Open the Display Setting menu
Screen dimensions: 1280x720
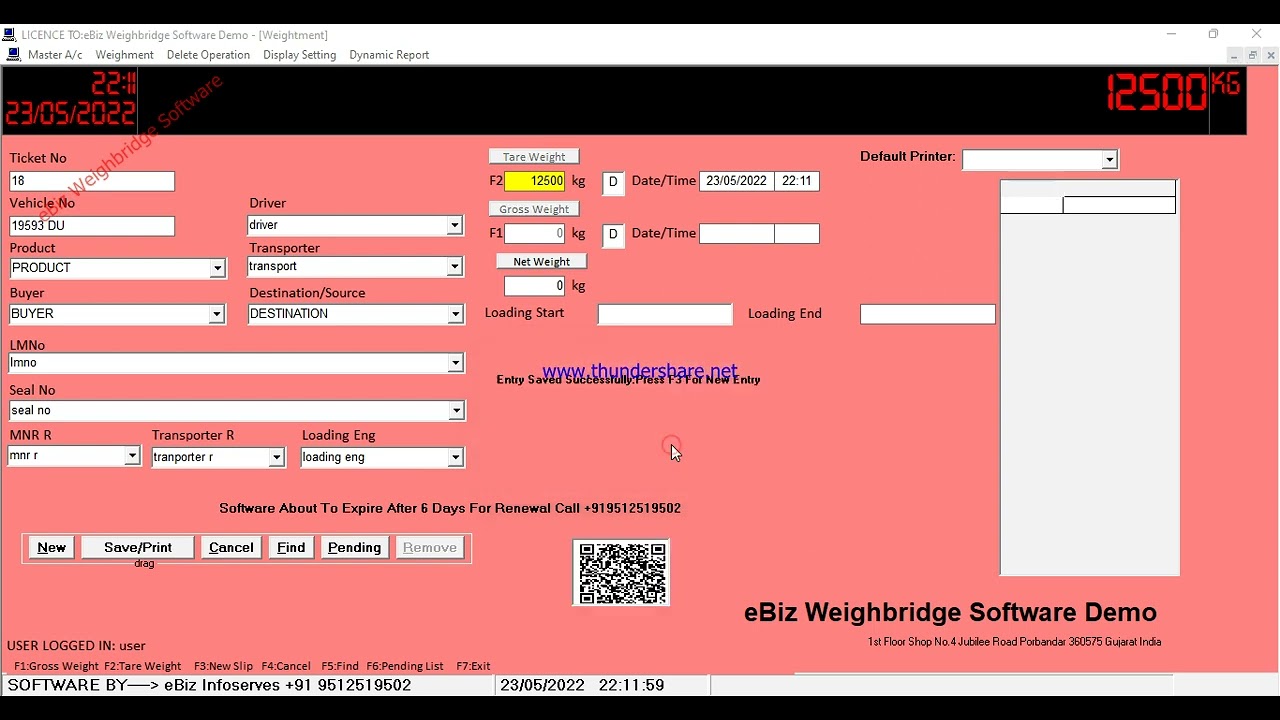[x=299, y=55]
